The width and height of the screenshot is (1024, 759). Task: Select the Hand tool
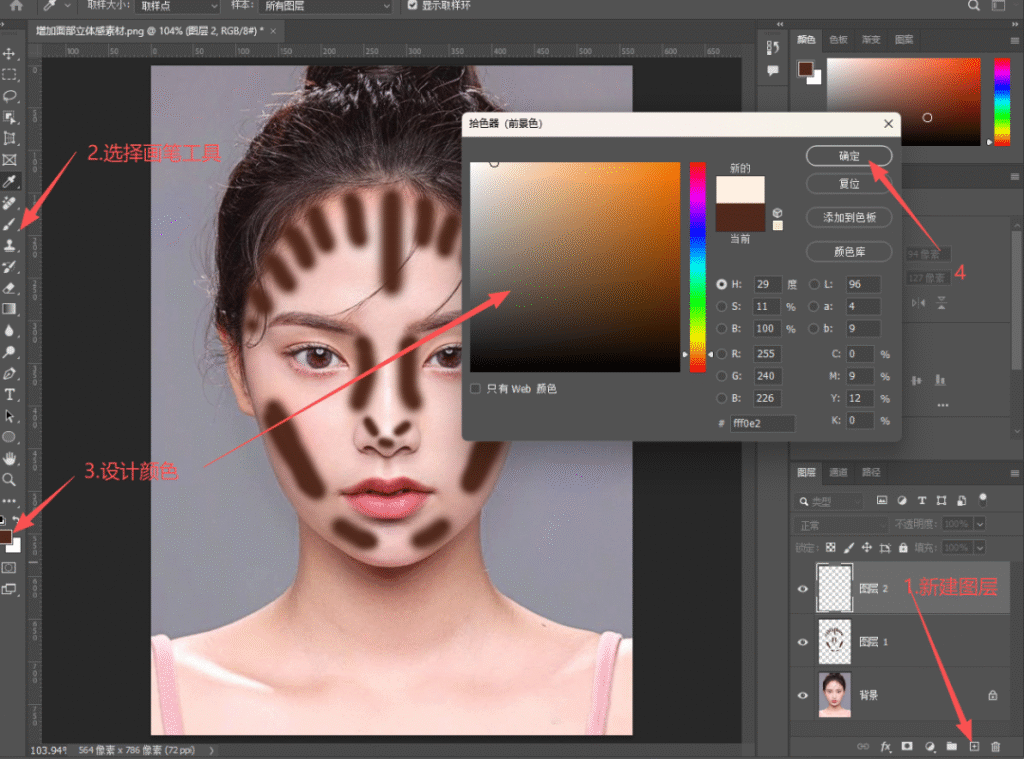pos(9,459)
